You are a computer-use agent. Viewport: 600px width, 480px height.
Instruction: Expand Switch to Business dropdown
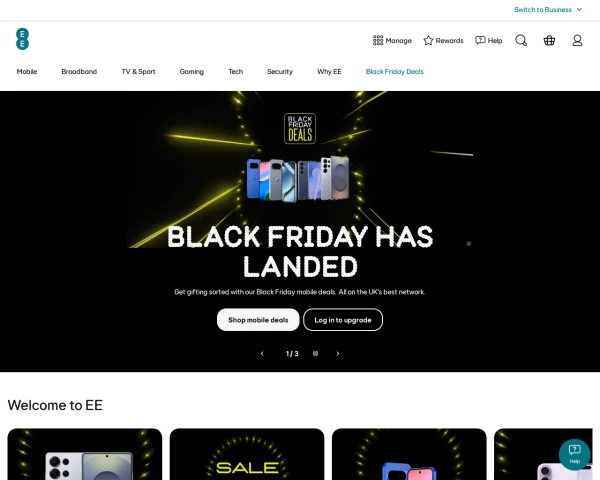(548, 10)
